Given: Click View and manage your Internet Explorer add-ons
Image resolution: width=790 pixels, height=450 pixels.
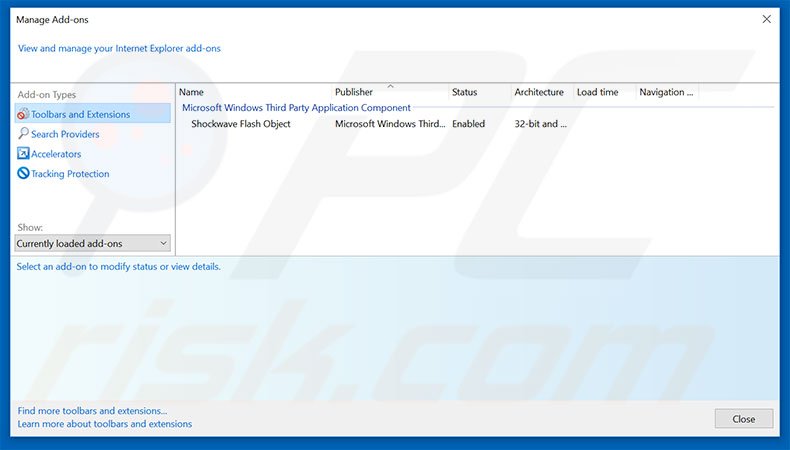Looking at the screenshot, I should (119, 48).
